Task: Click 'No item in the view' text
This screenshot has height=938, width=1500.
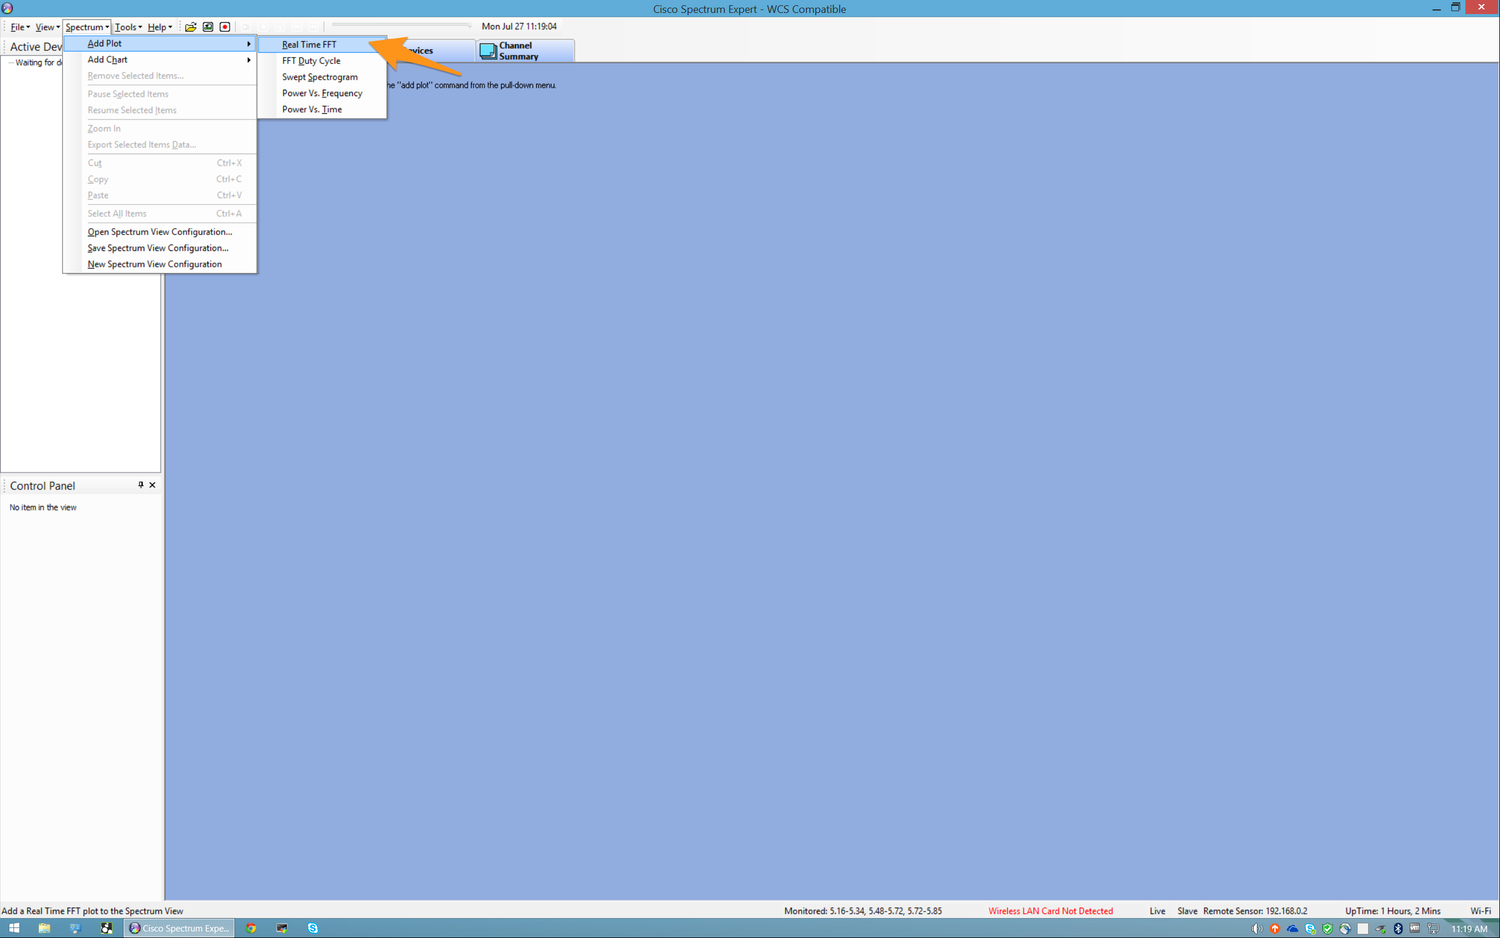Action: pos(43,508)
